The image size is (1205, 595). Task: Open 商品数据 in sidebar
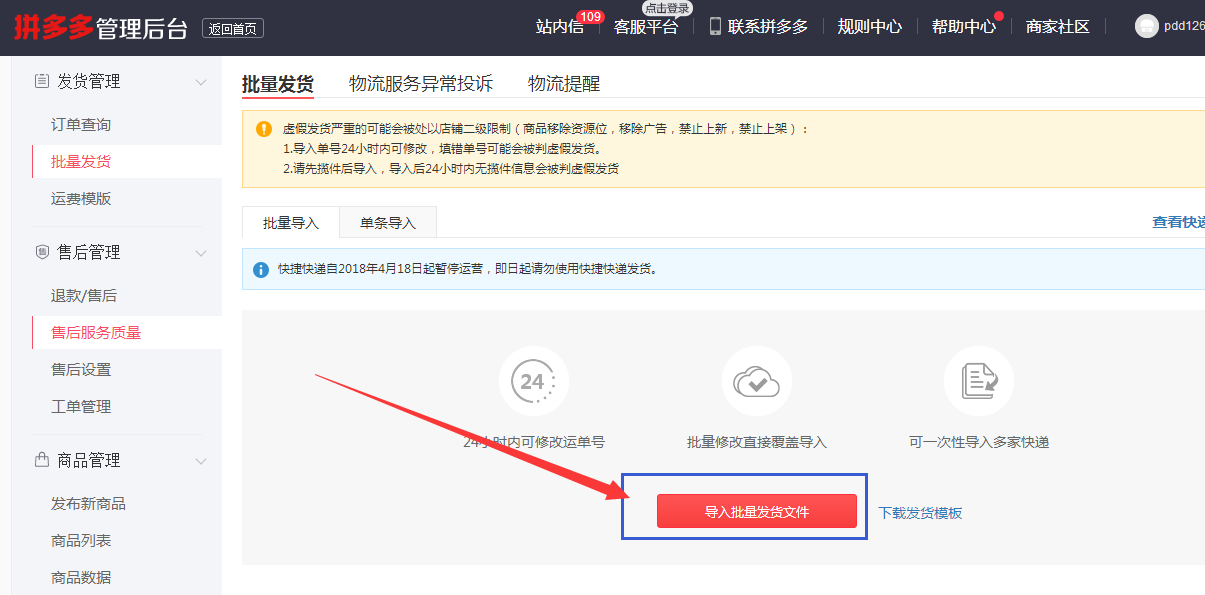pyautogui.click(x=81, y=578)
